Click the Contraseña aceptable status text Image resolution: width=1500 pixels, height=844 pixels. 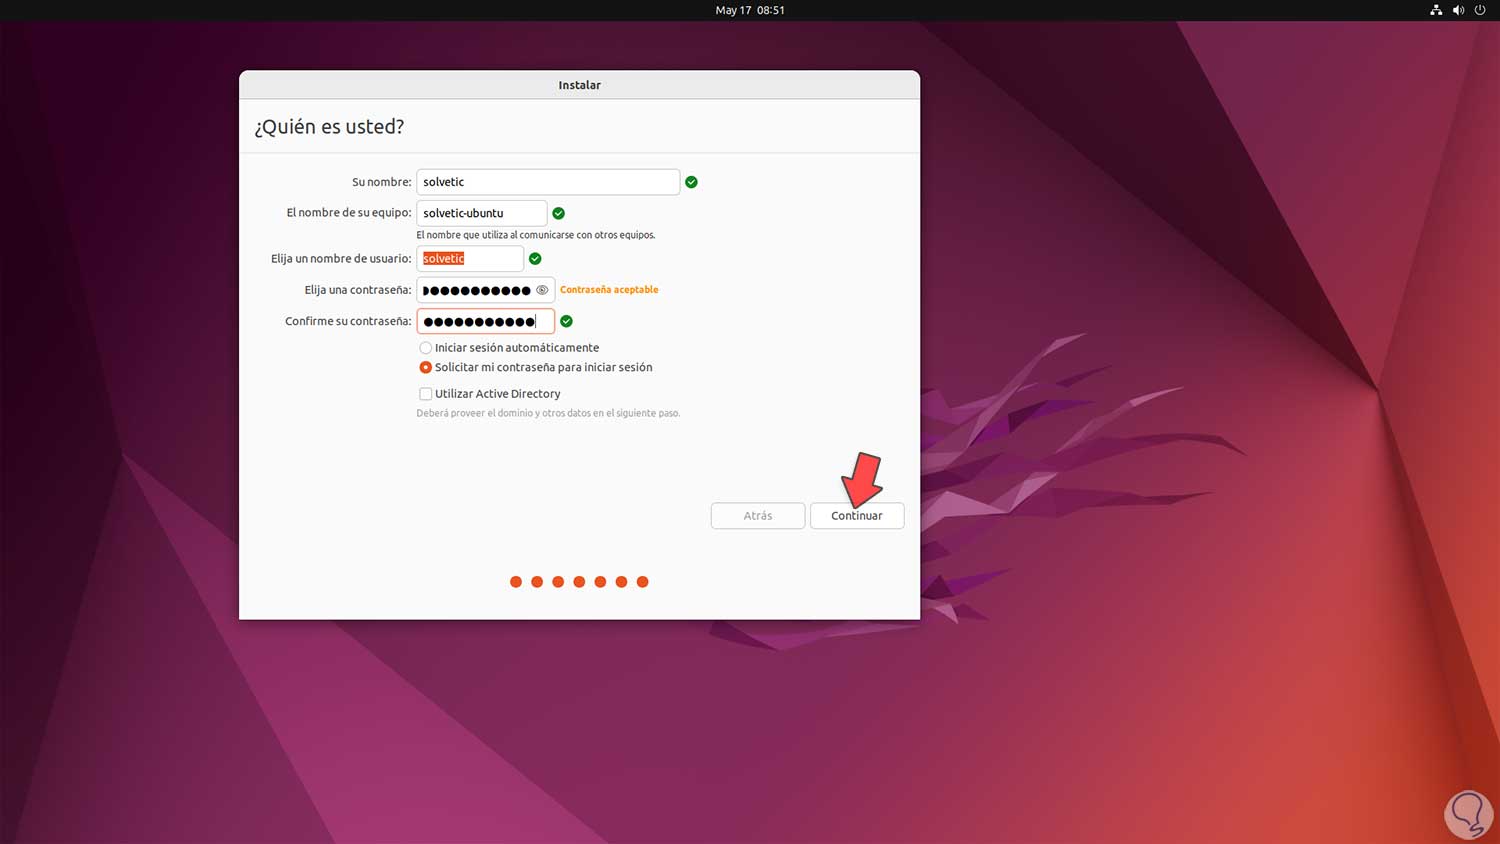click(609, 290)
